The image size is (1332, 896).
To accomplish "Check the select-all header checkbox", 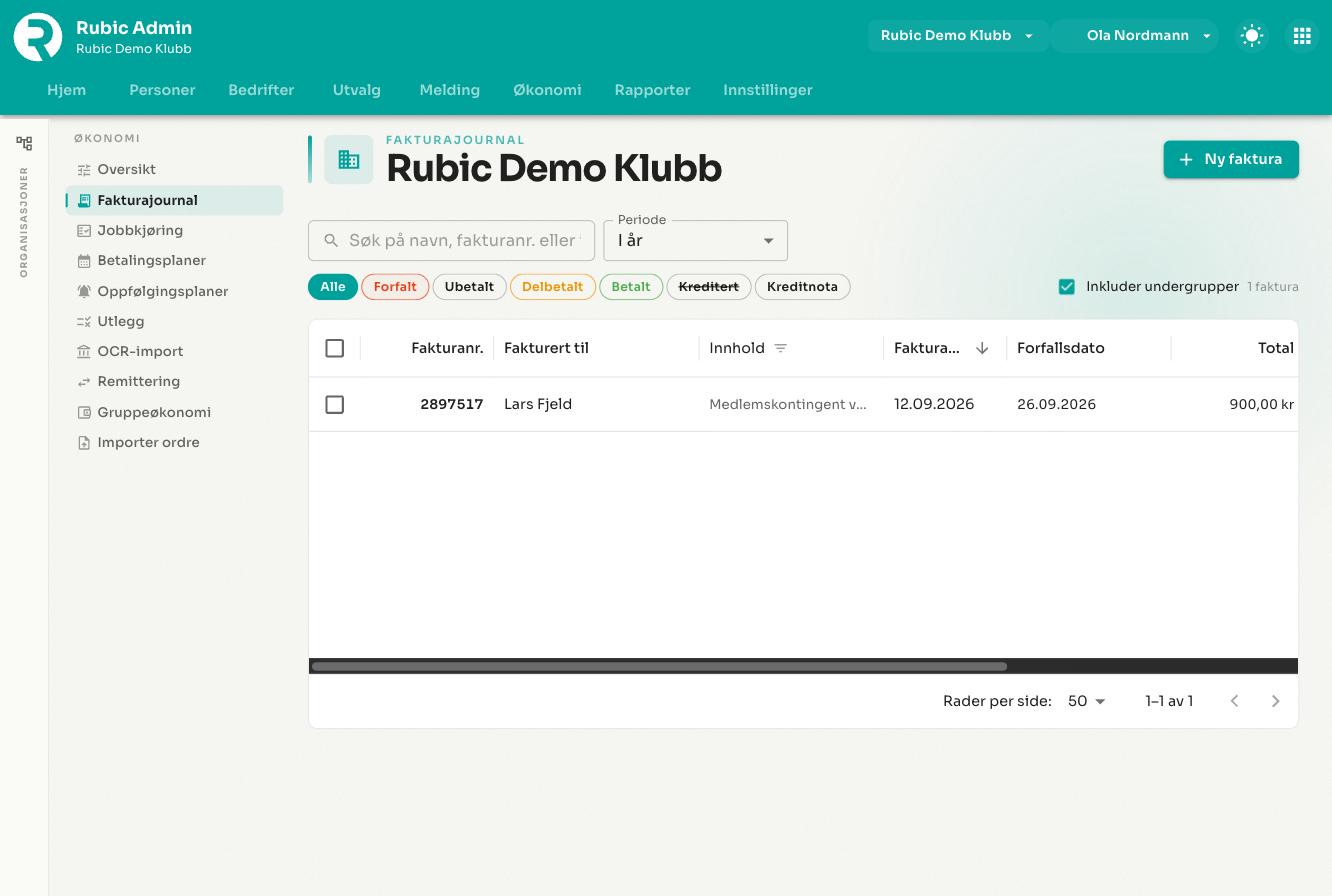I will point(335,348).
